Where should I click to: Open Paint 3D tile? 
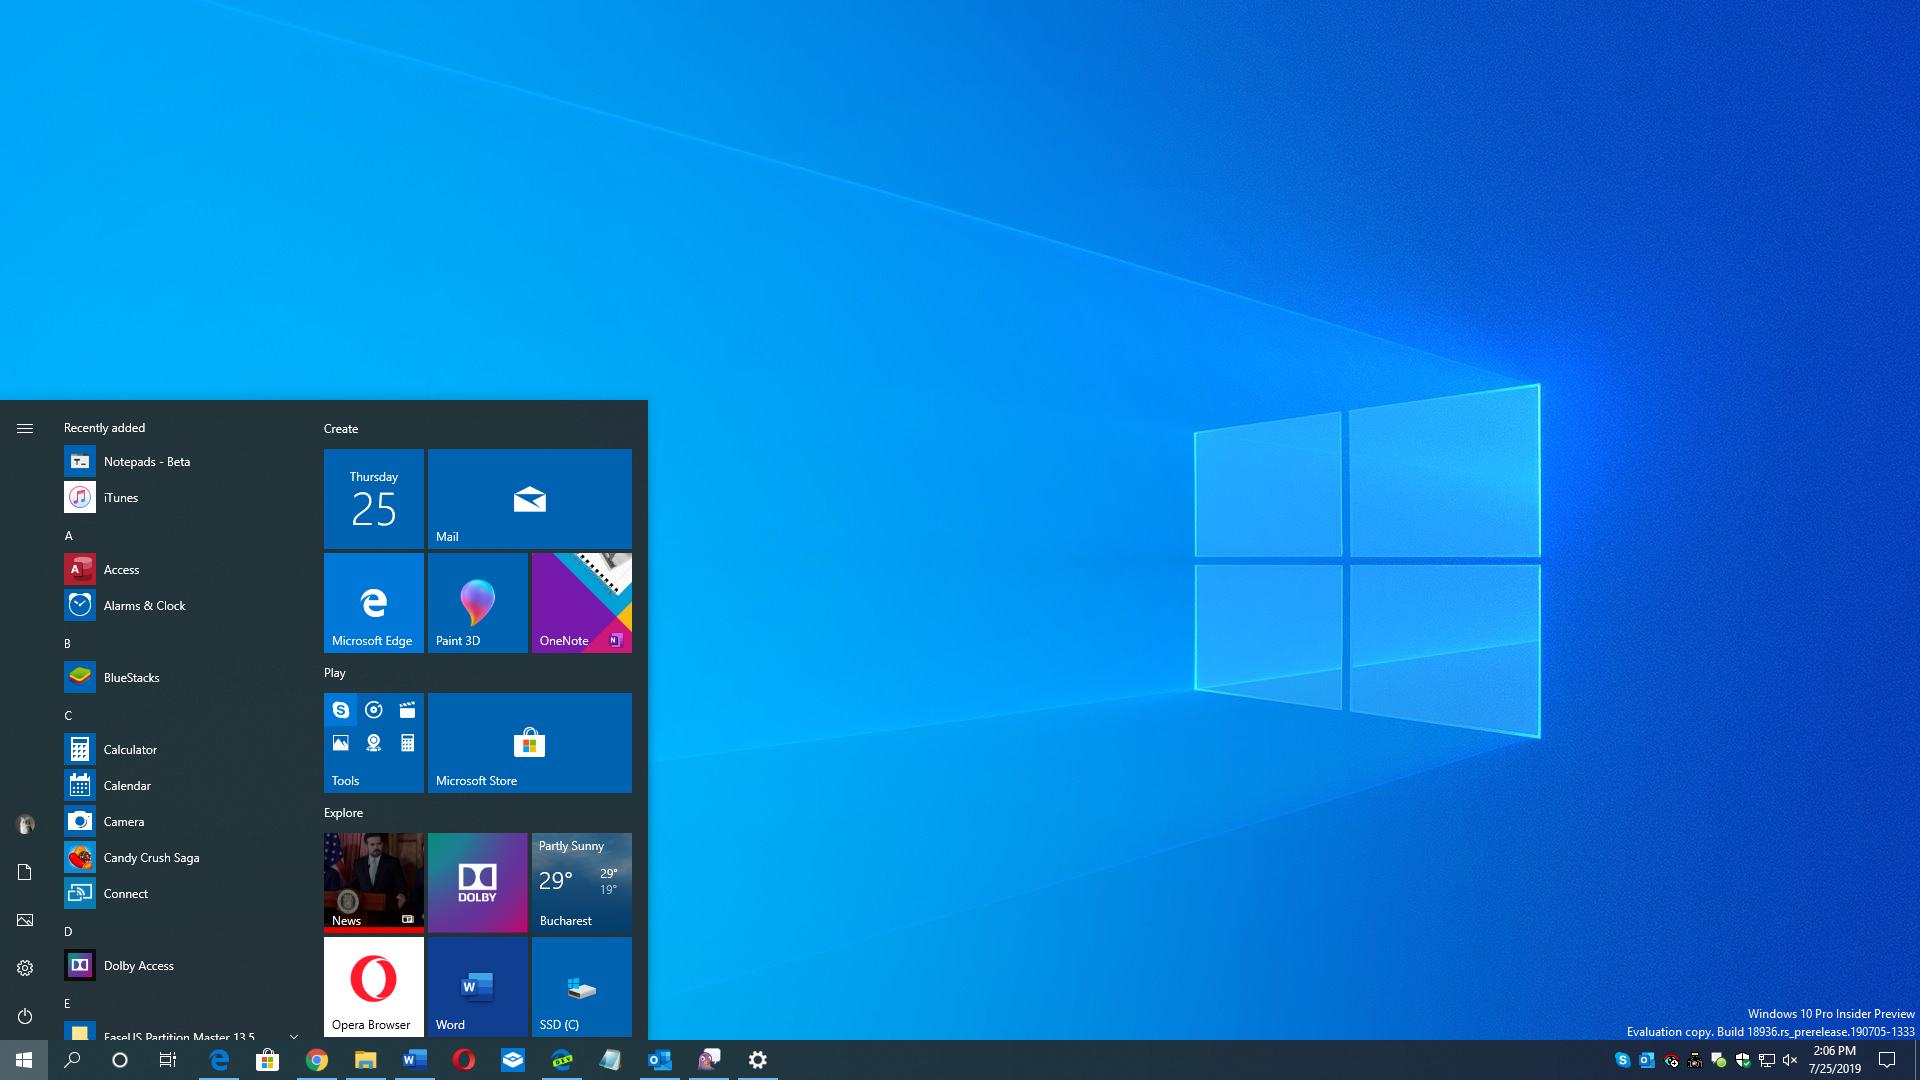[476, 603]
